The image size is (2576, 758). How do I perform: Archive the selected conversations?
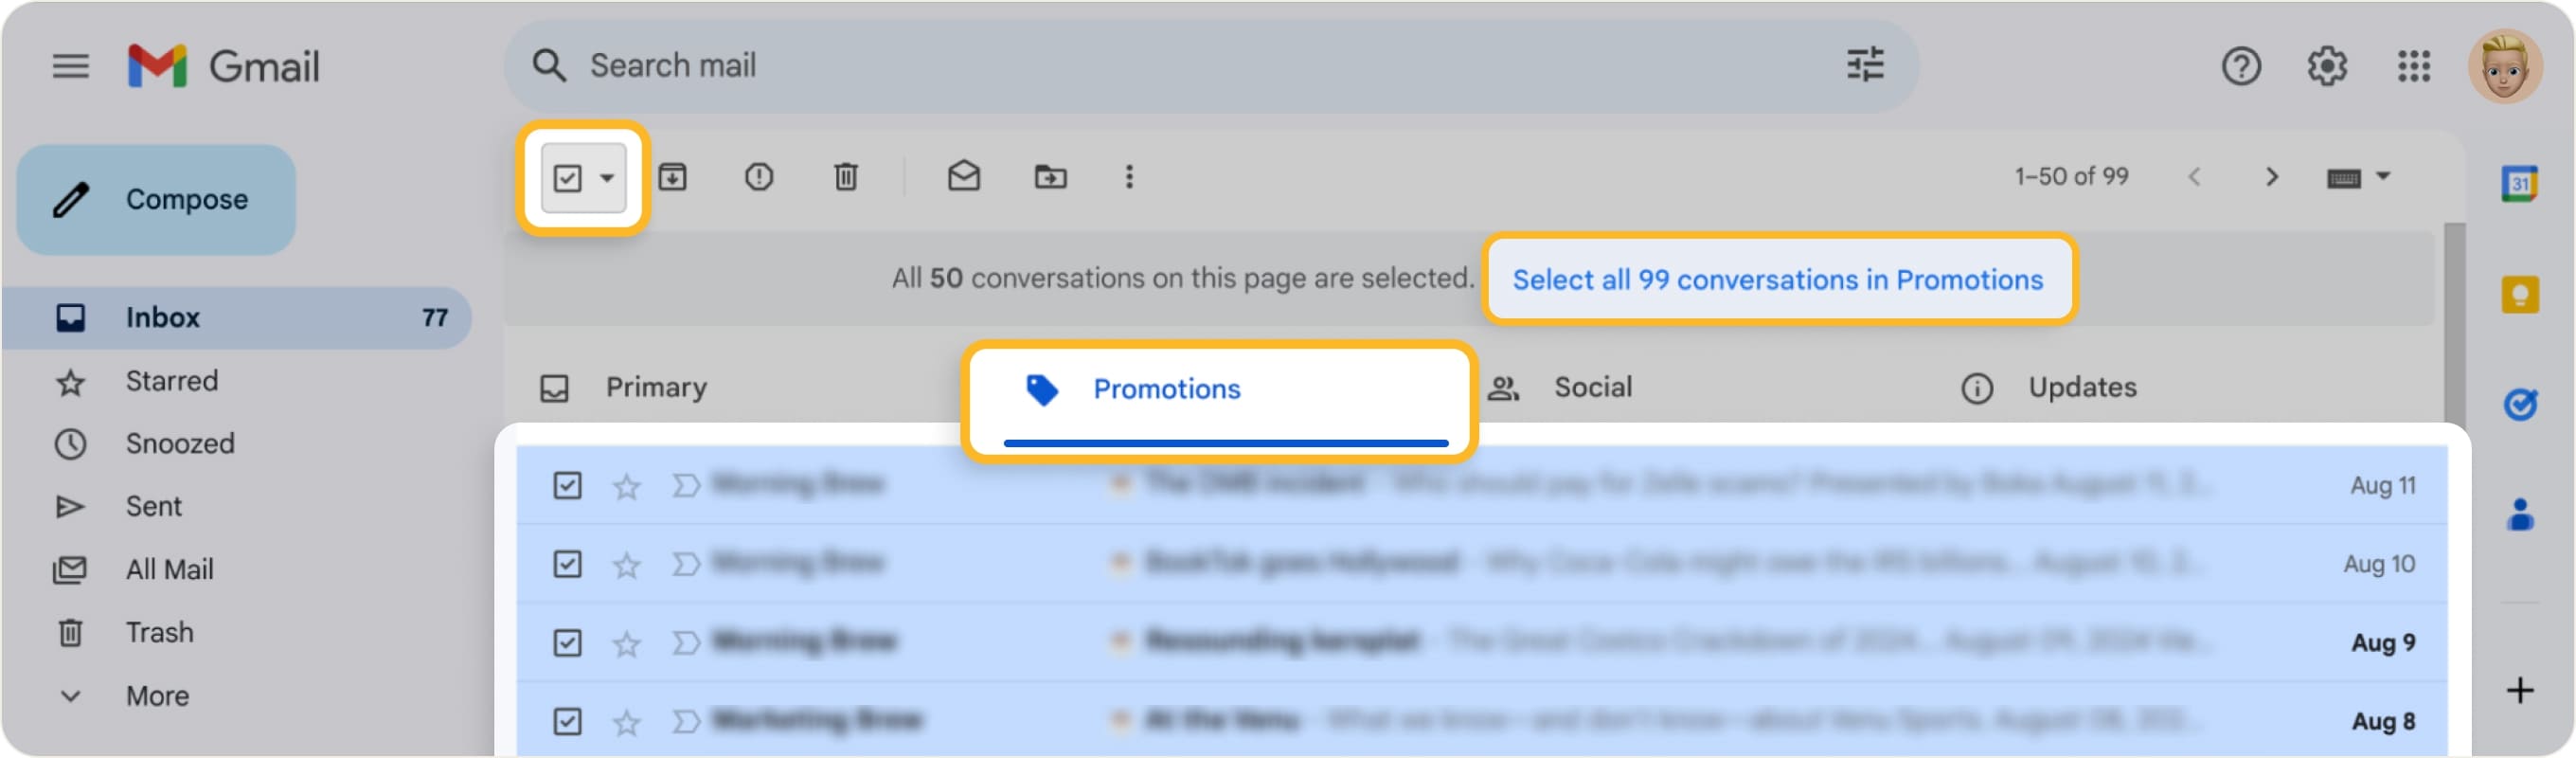[673, 177]
